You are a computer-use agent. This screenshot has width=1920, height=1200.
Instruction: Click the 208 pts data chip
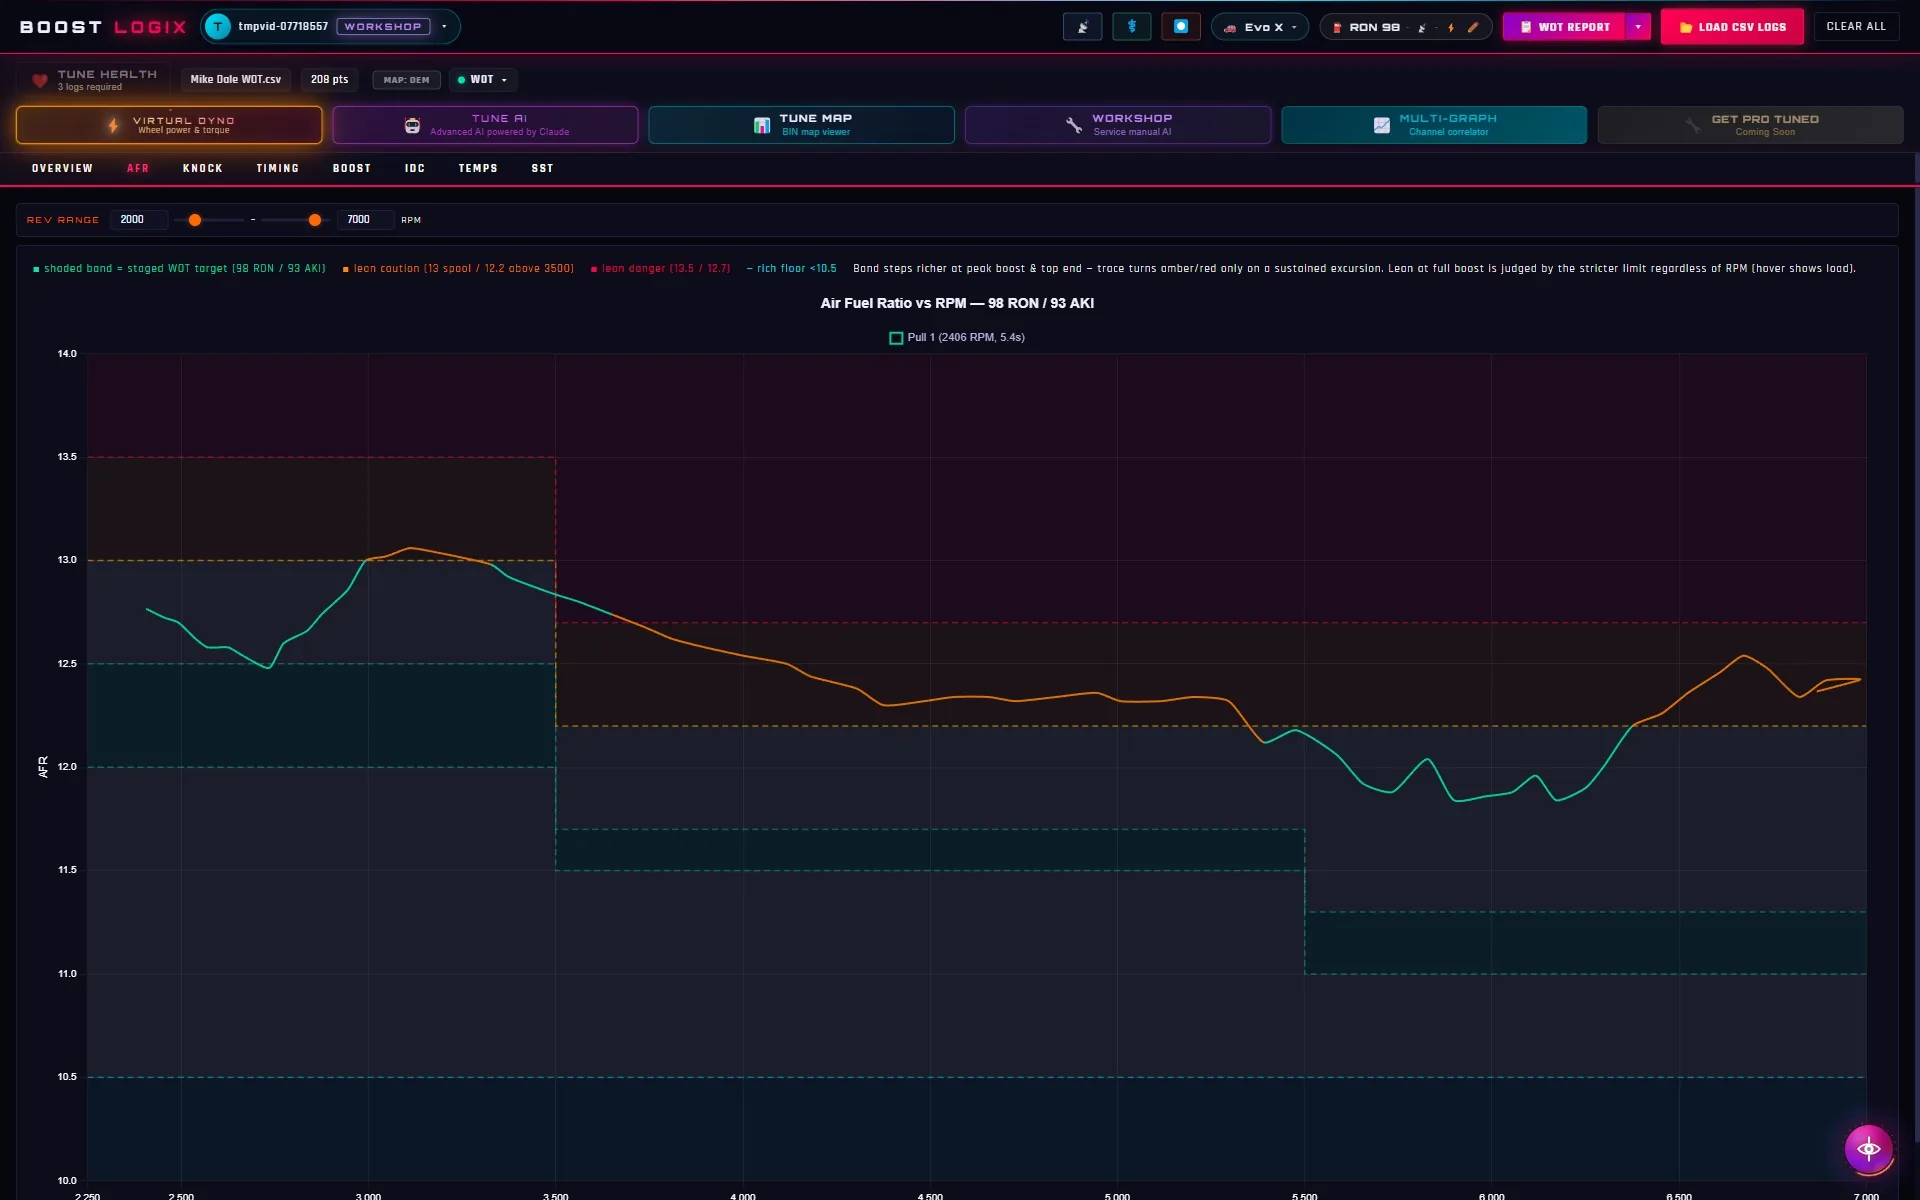[x=329, y=80]
